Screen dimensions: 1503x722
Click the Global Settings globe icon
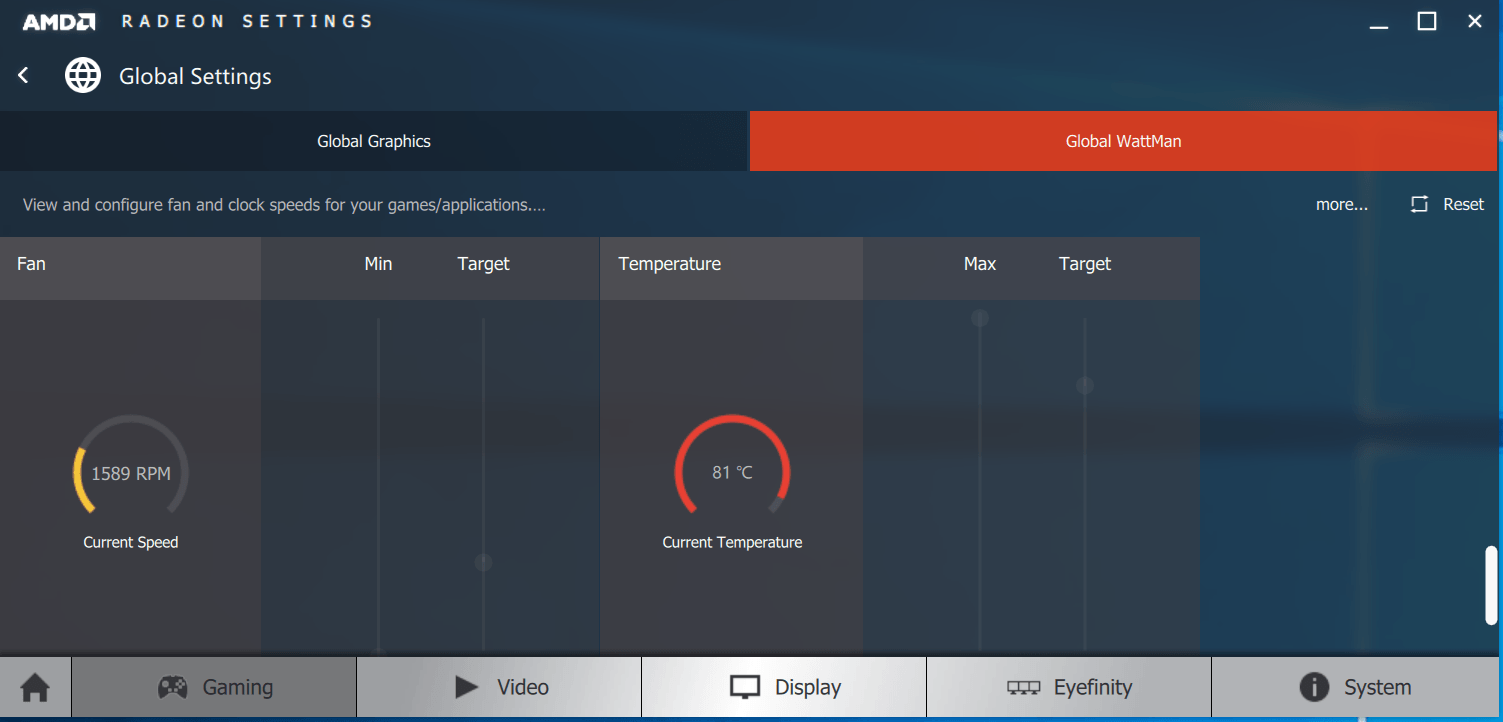[x=83, y=76]
